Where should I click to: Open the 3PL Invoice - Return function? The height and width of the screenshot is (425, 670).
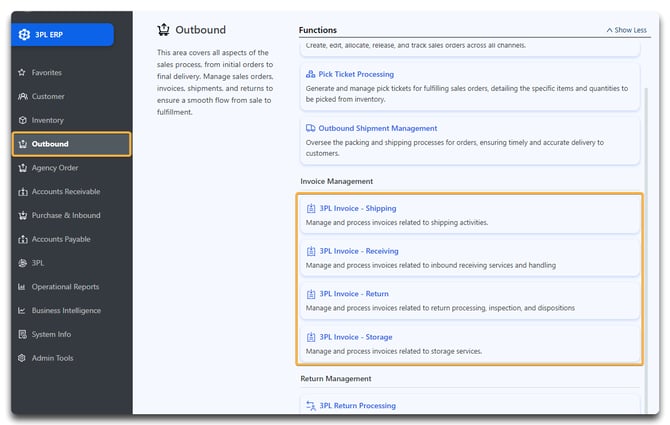click(353, 294)
